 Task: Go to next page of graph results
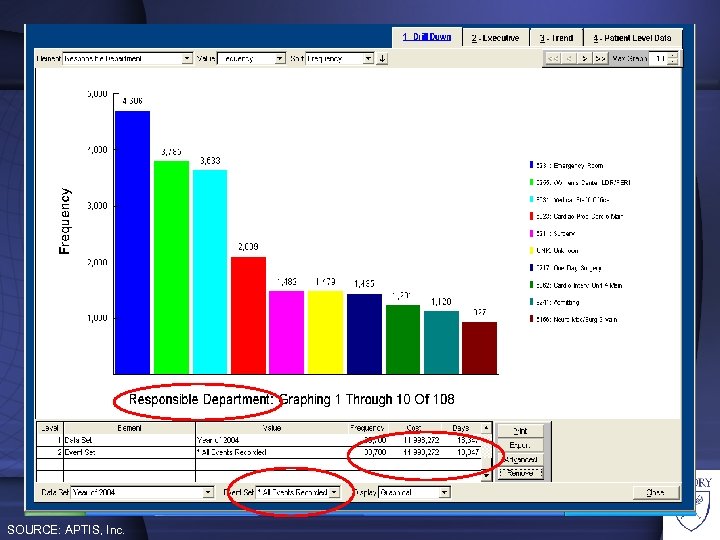point(585,58)
